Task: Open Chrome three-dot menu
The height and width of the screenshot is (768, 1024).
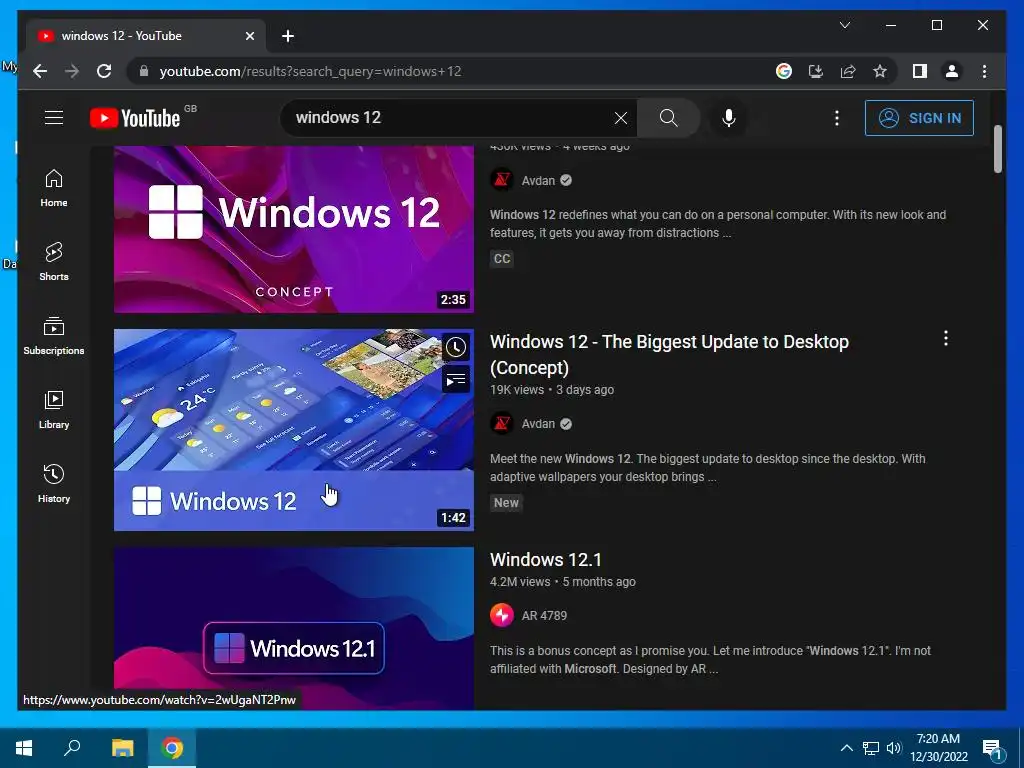Action: pyautogui.click(x=984, y=71)
